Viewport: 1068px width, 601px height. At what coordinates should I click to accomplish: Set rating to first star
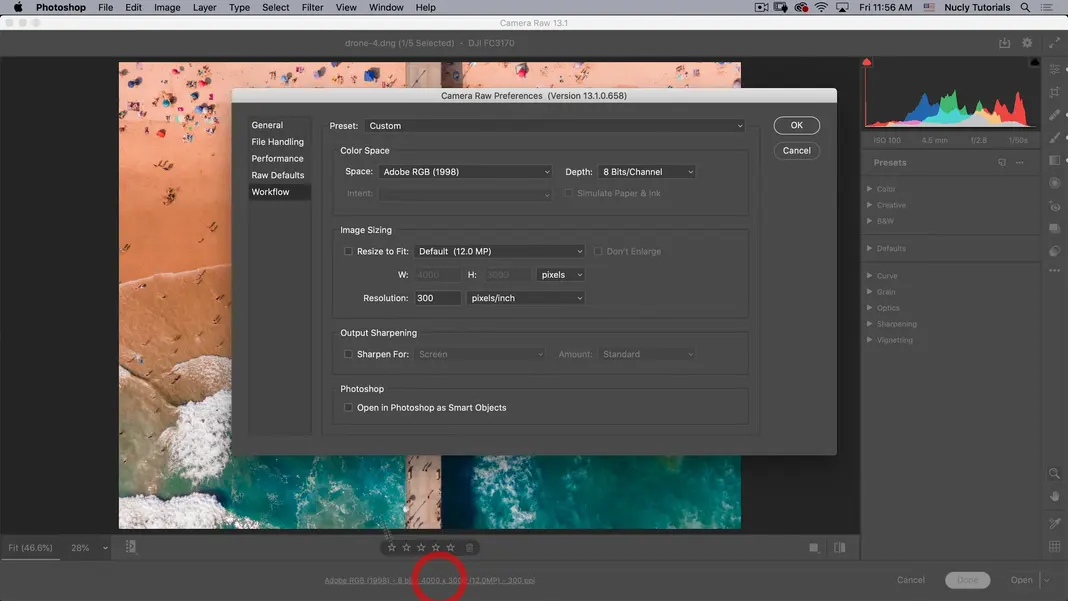392,547
